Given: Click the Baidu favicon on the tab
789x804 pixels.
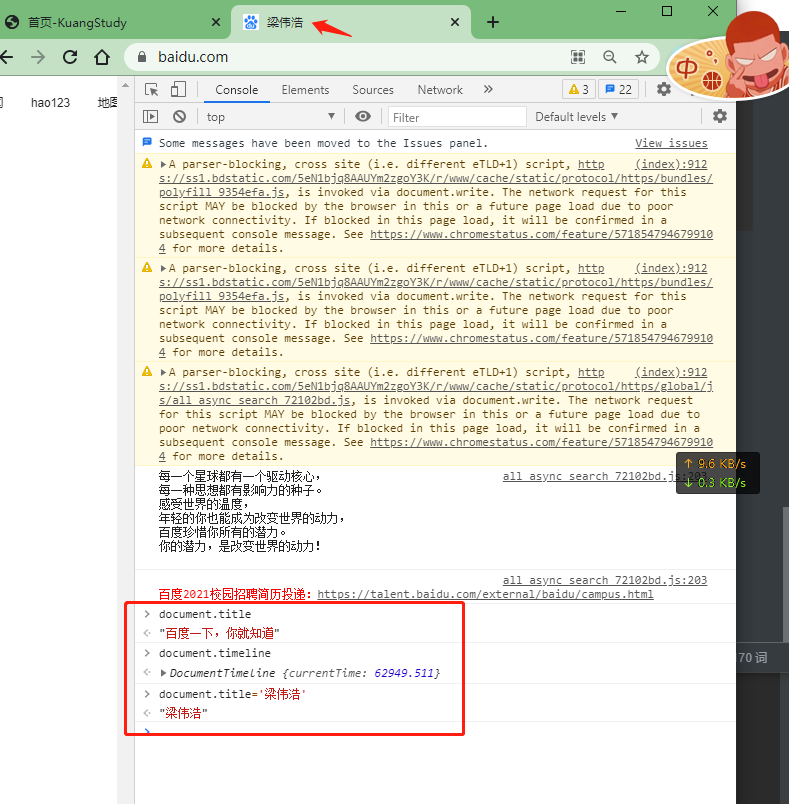Looking at the screenshot, I should point(250,22).
